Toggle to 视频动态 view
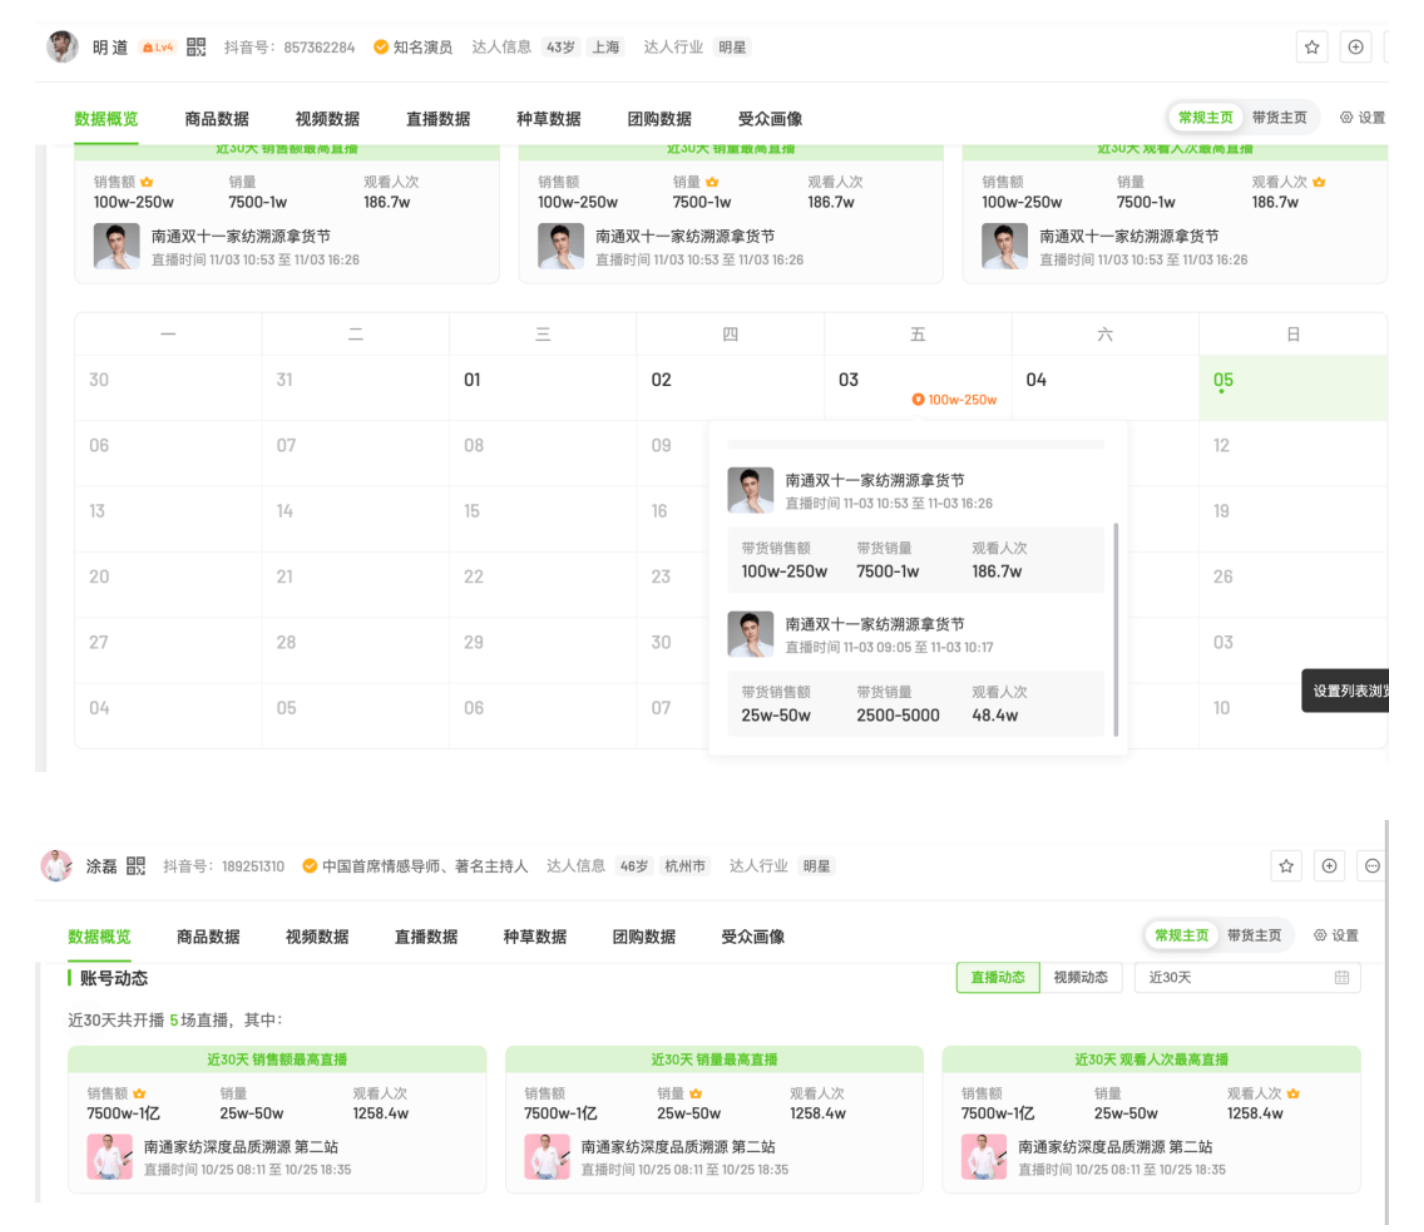The image size is (1424, 1232). (x=1080, y=977)
